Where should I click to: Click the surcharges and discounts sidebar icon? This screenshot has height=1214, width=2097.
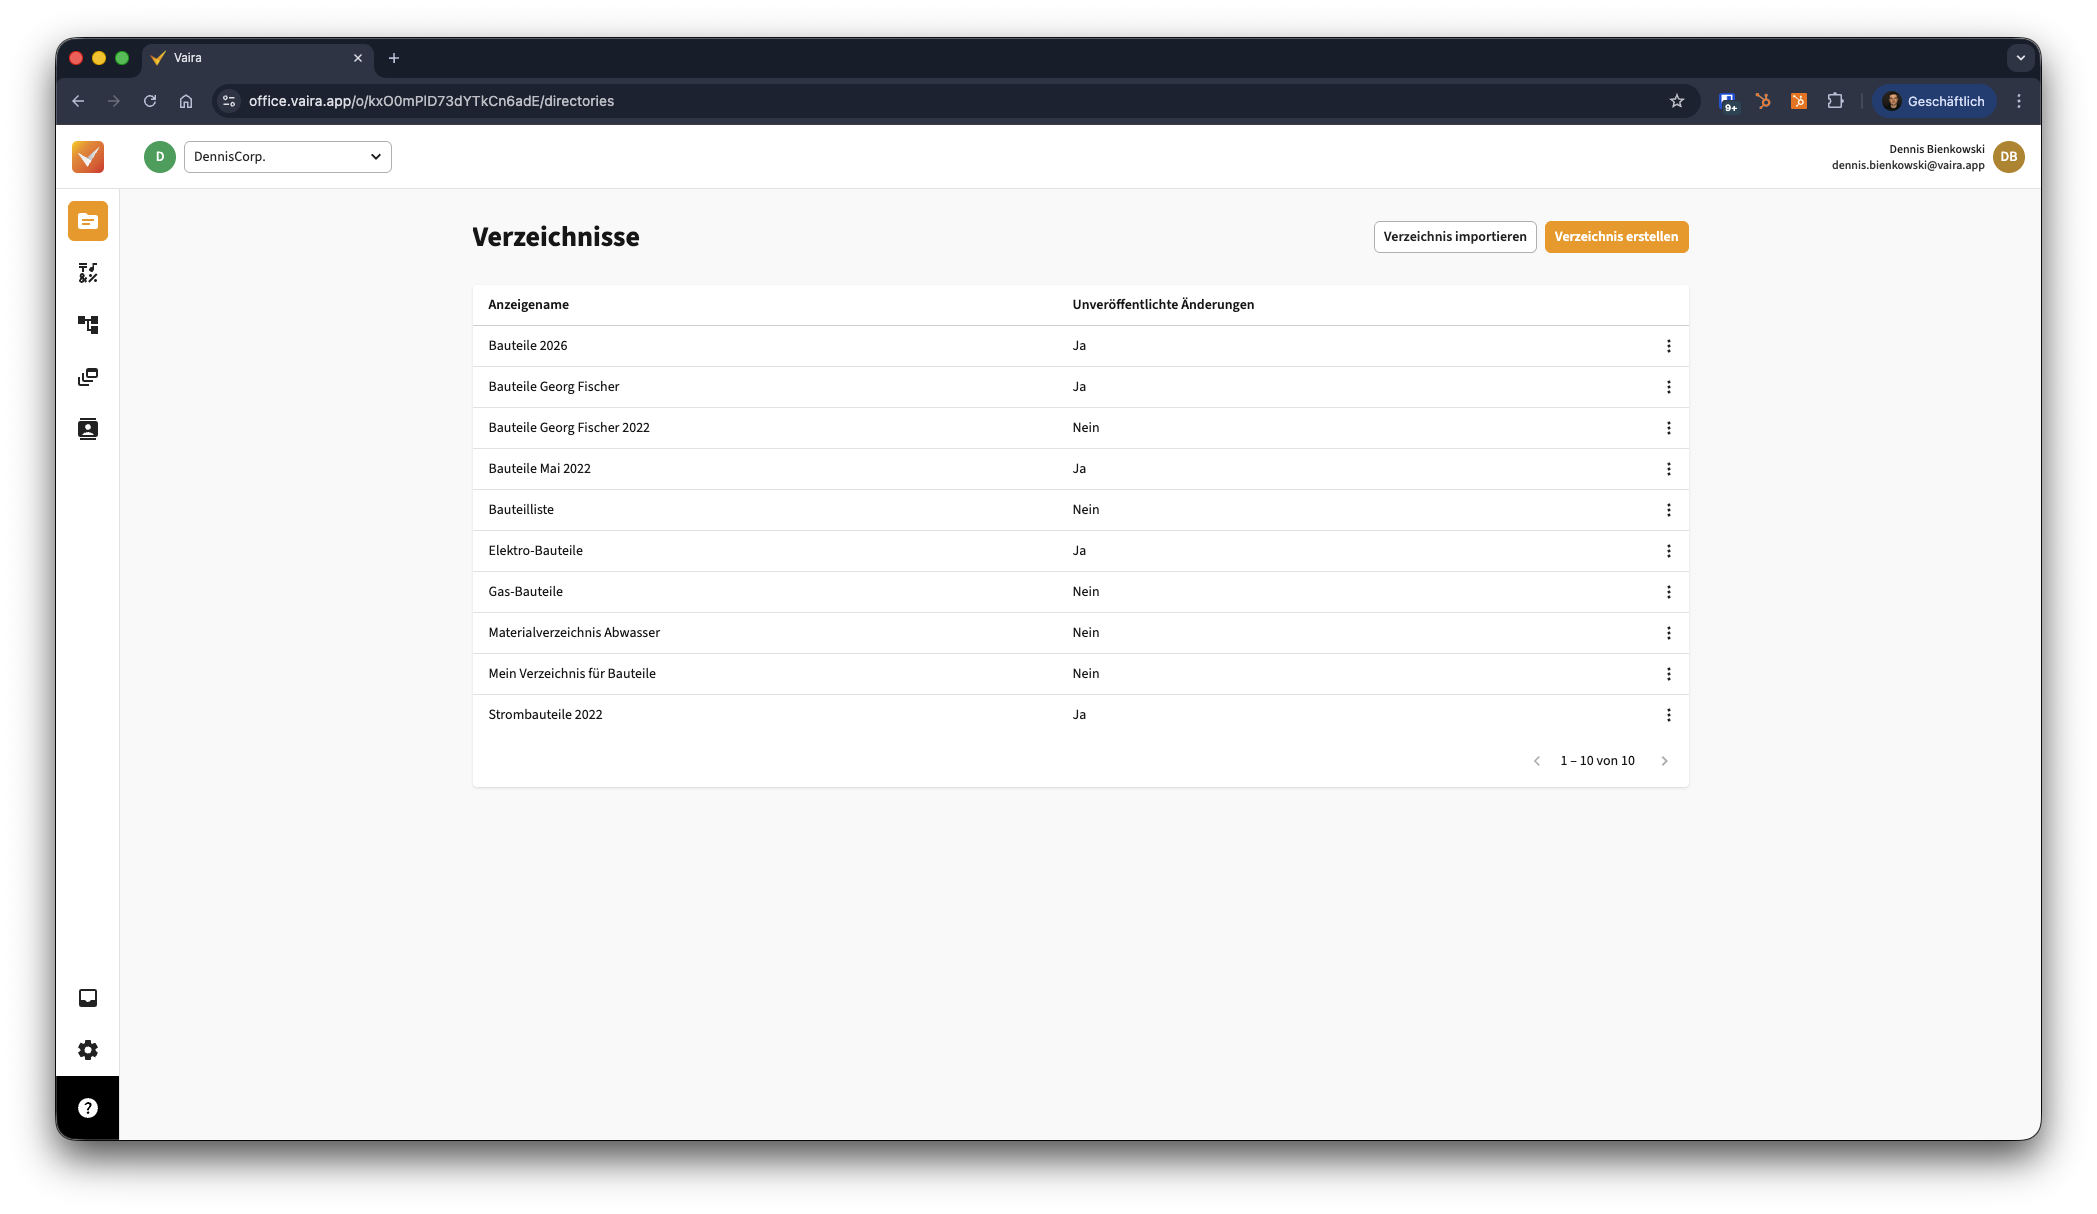tap(88, 273)
